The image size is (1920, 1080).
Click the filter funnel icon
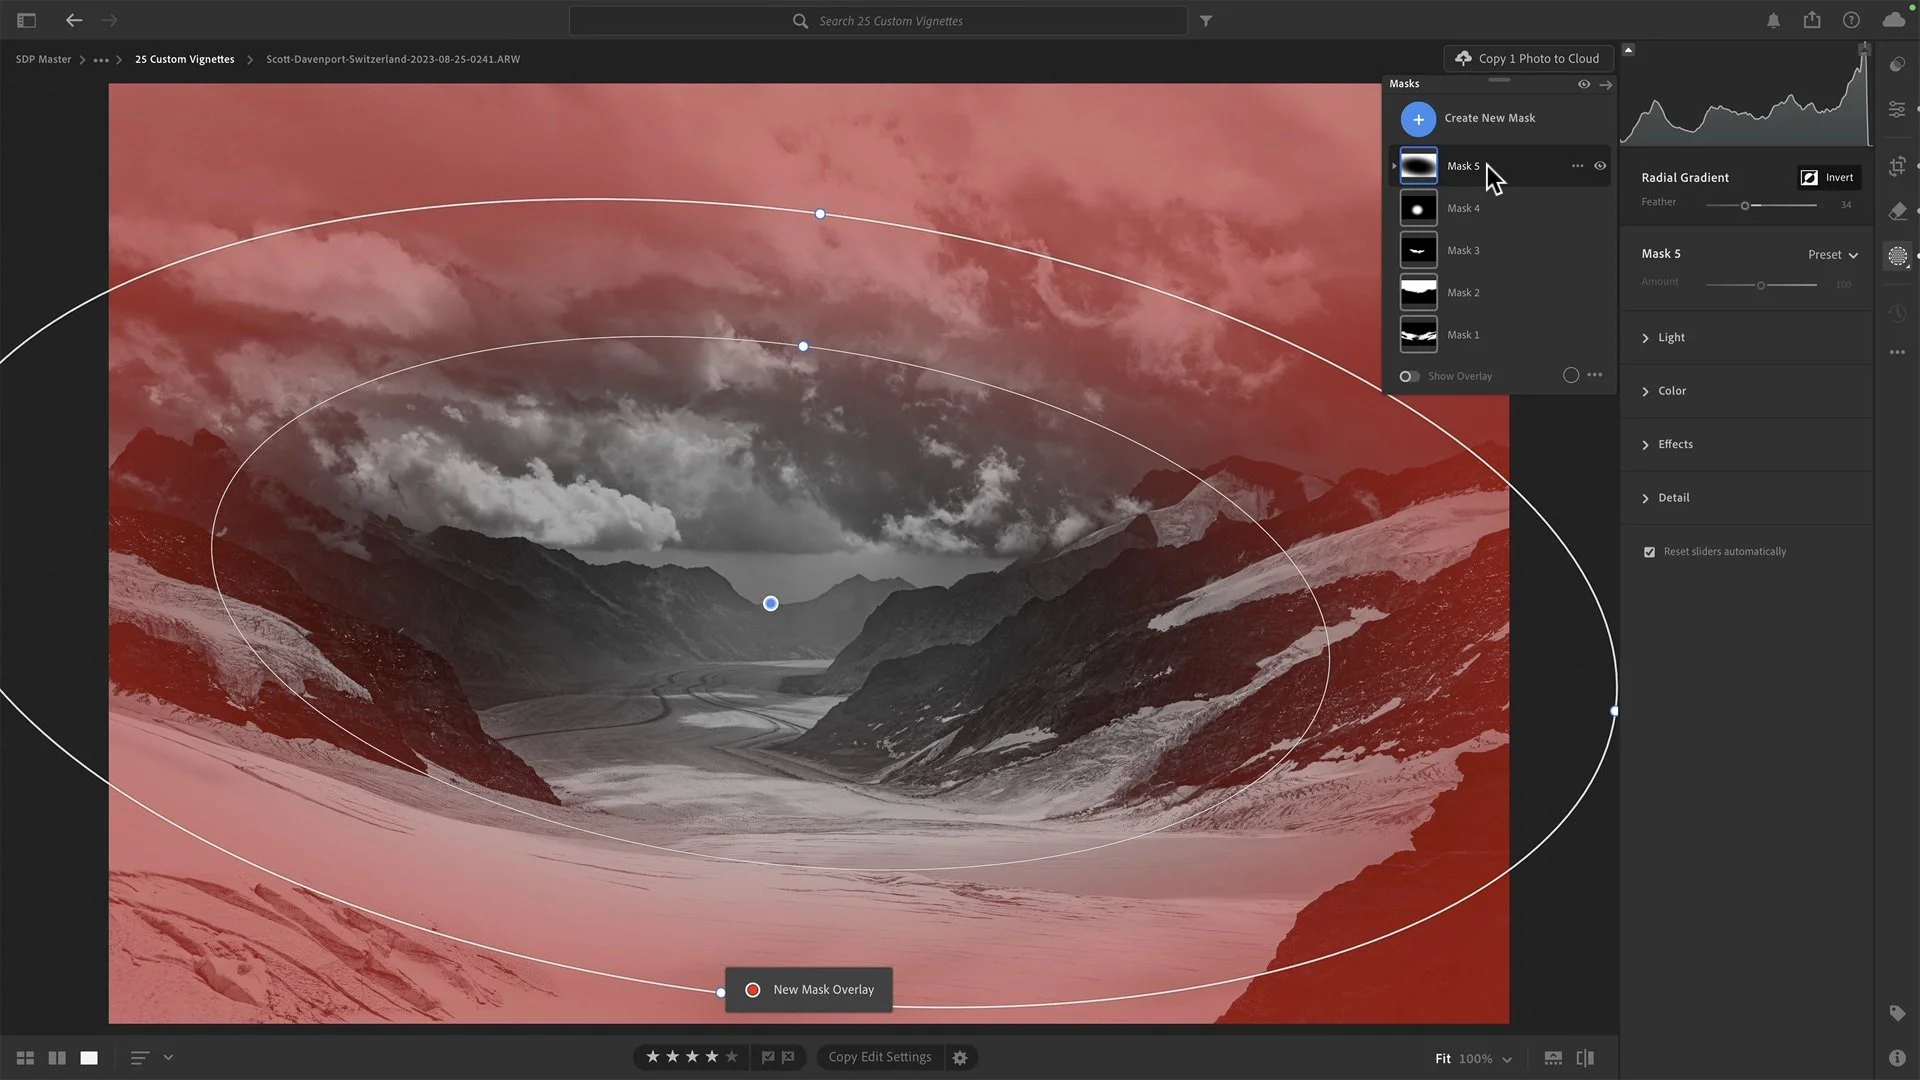(1206, 21)
